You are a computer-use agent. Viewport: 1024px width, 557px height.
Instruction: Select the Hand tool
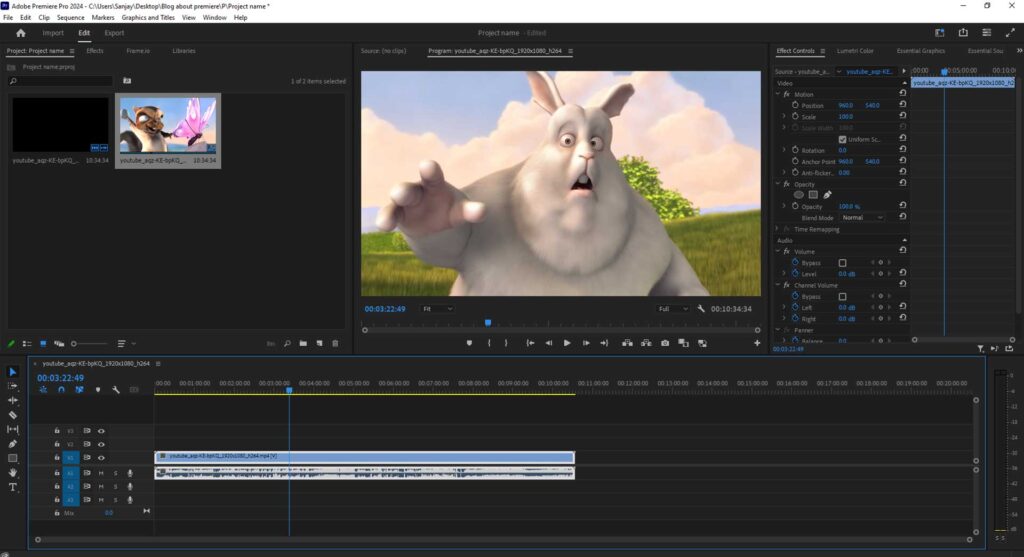click(12, 472)
